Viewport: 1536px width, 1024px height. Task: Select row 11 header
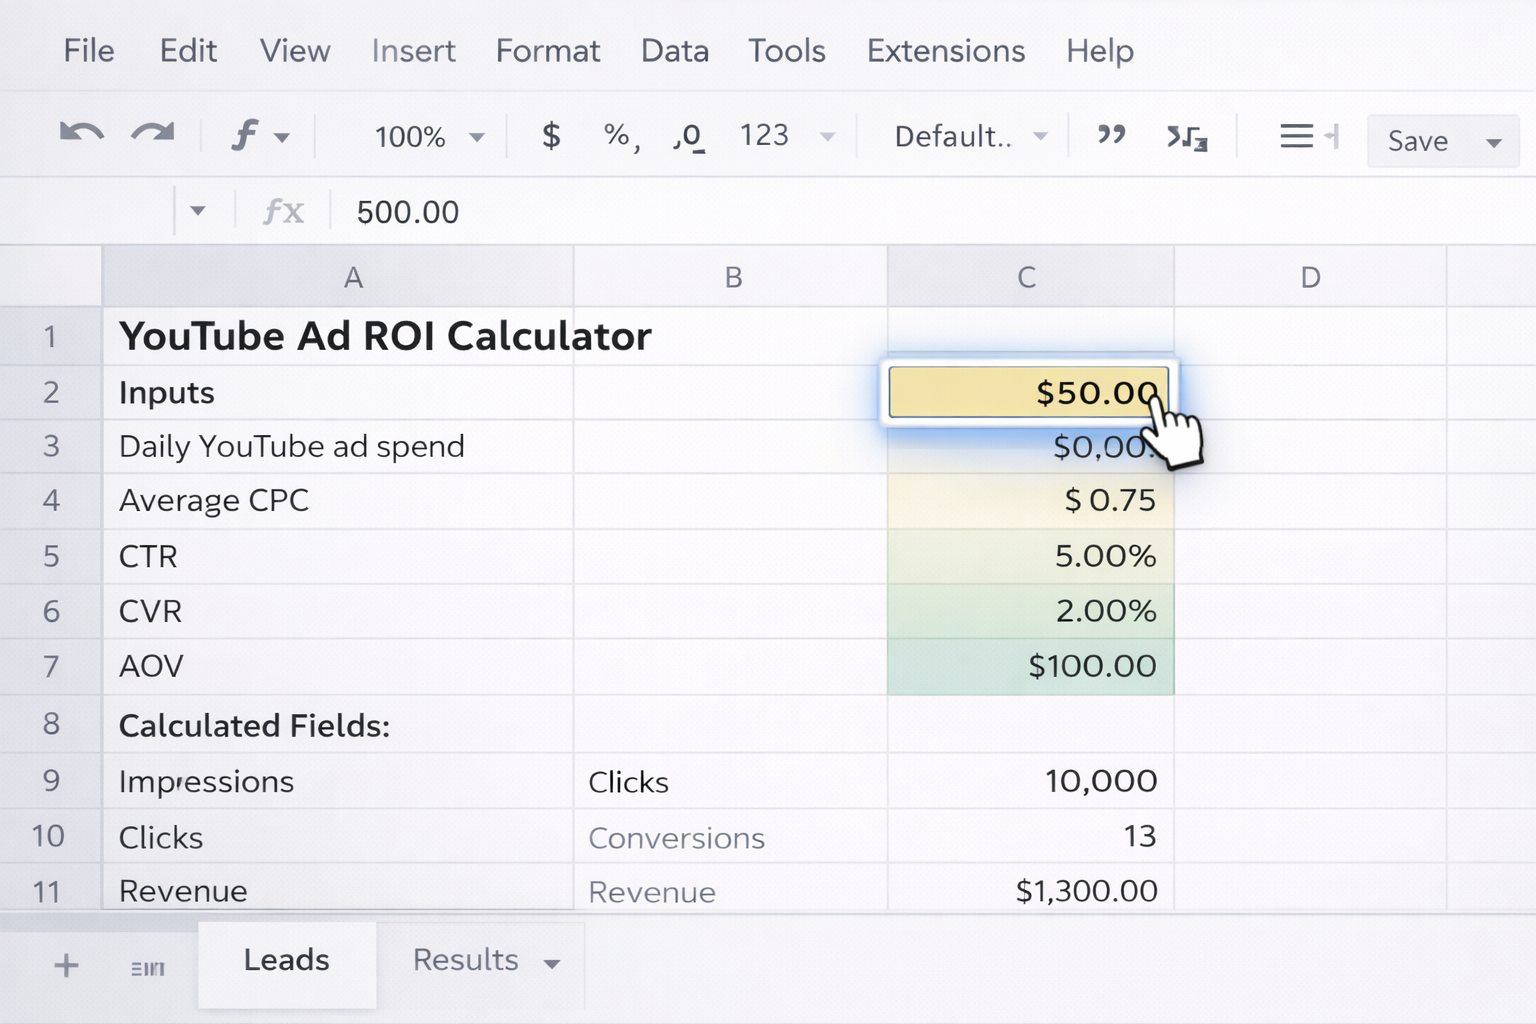(50, 889)
